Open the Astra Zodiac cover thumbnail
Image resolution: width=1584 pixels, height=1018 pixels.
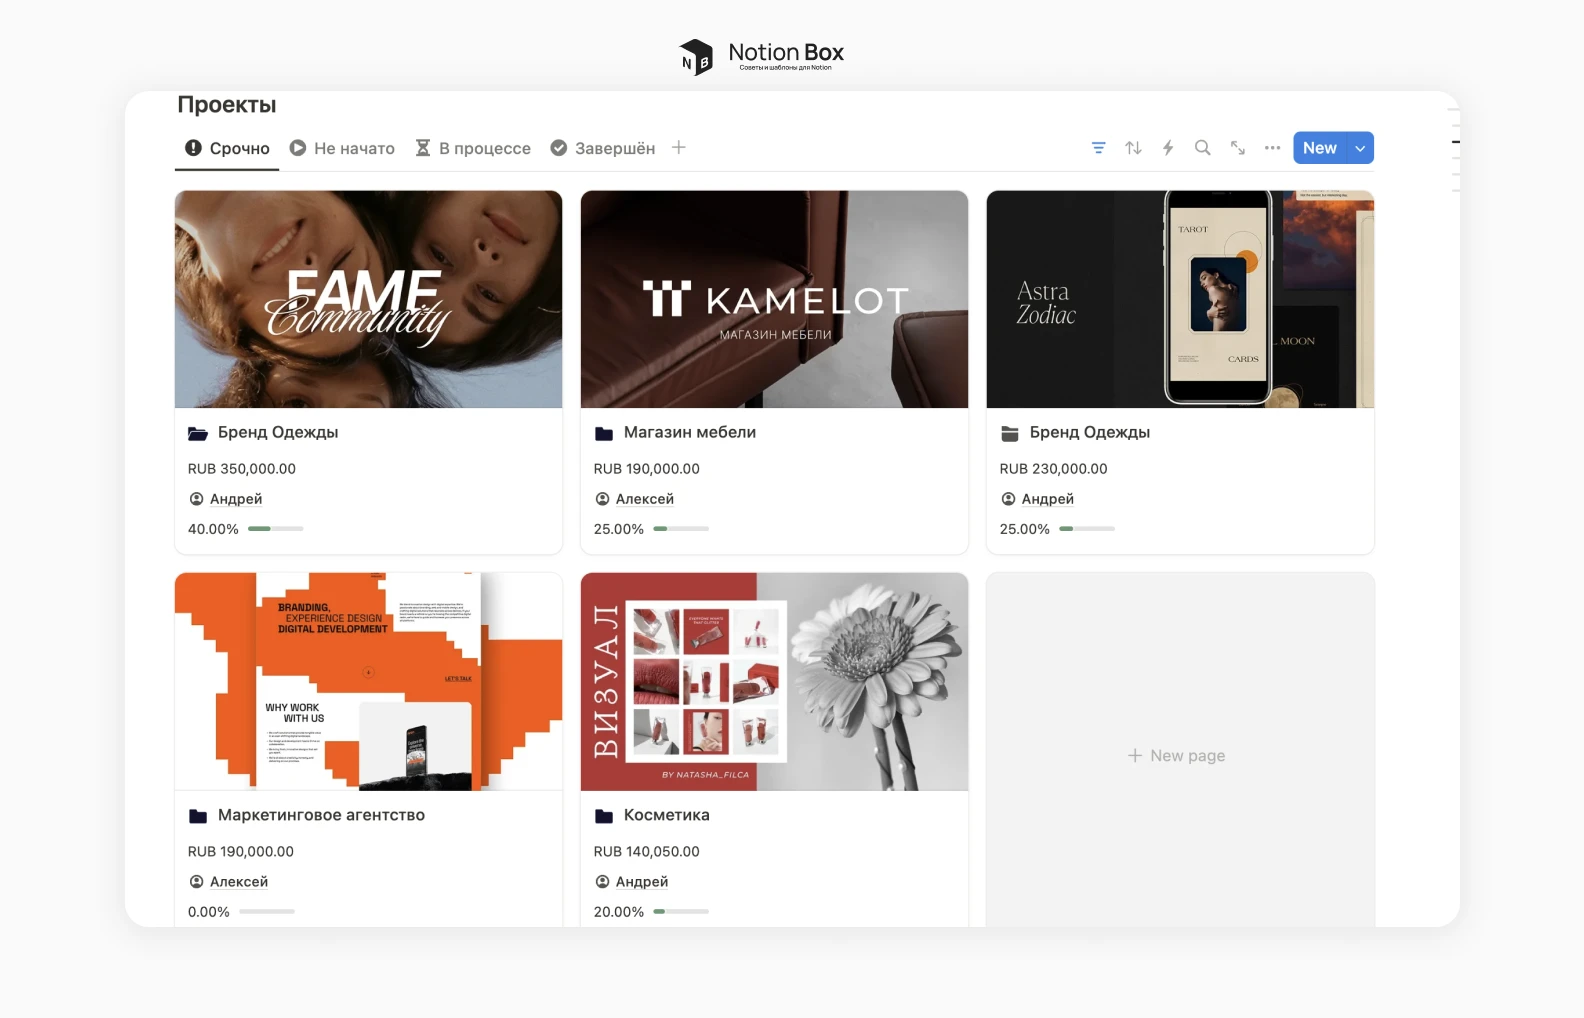[x=1180, y=299]
